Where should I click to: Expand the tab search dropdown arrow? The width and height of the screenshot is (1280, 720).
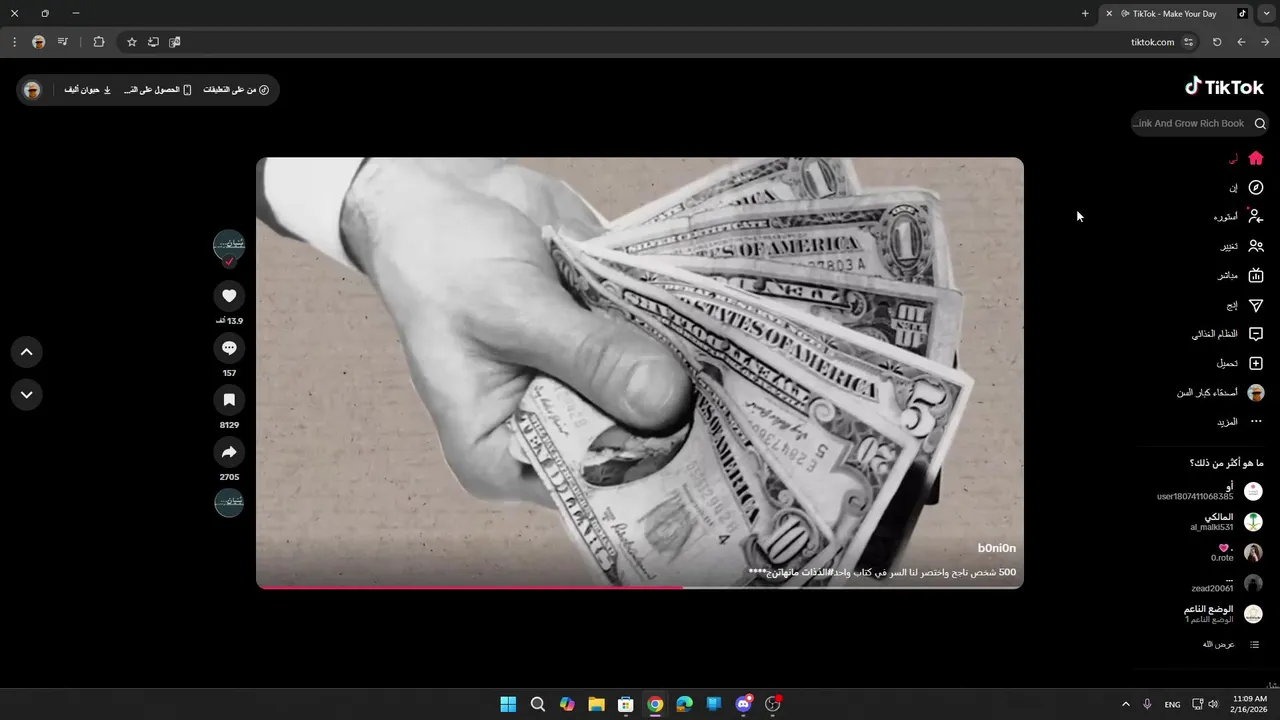pos(1267,14)
